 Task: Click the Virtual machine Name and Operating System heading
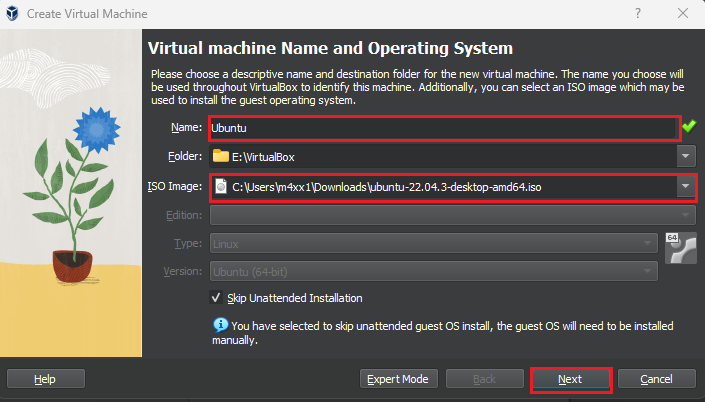pos(330,48)
